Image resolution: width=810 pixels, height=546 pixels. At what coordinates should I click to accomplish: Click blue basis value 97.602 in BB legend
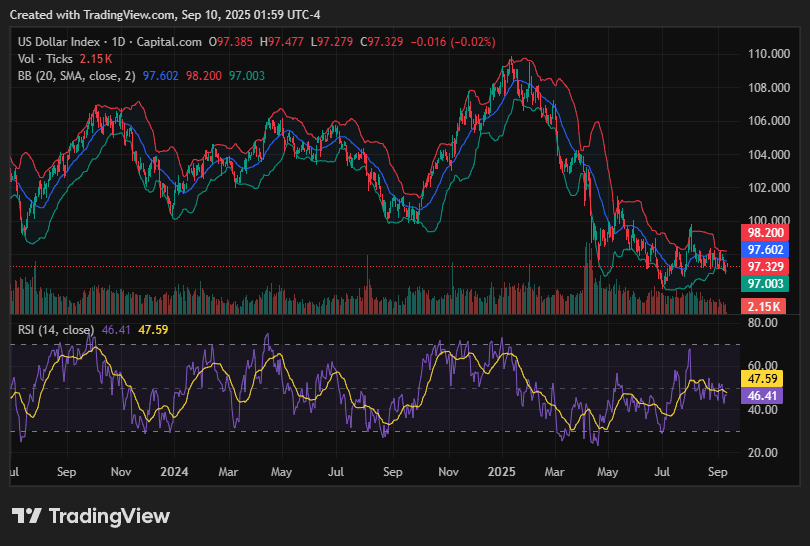point(161,76)
